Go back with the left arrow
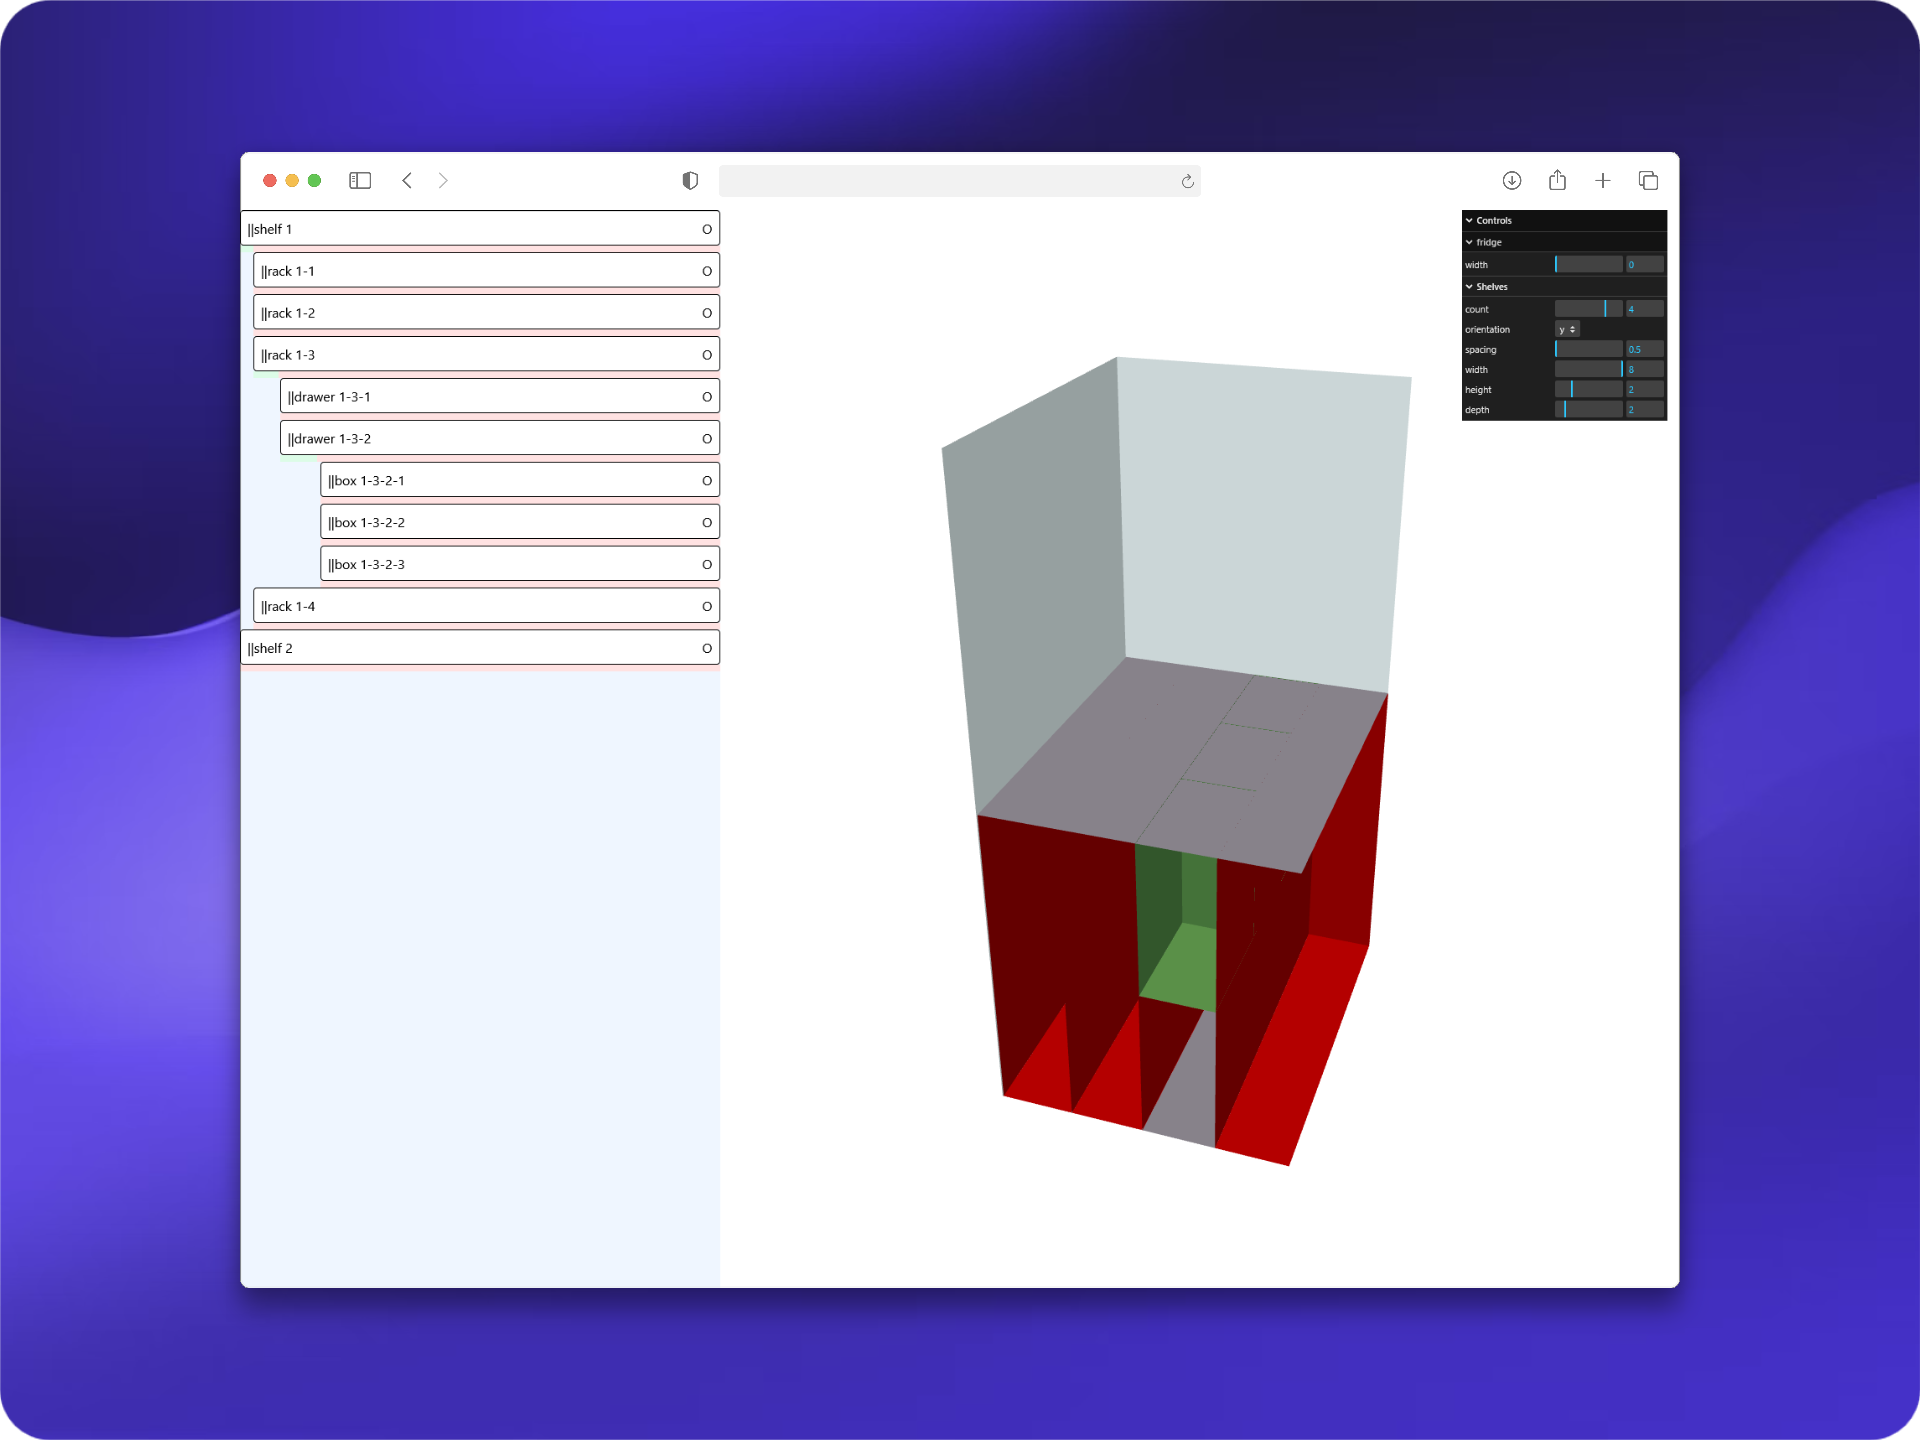 407,180
